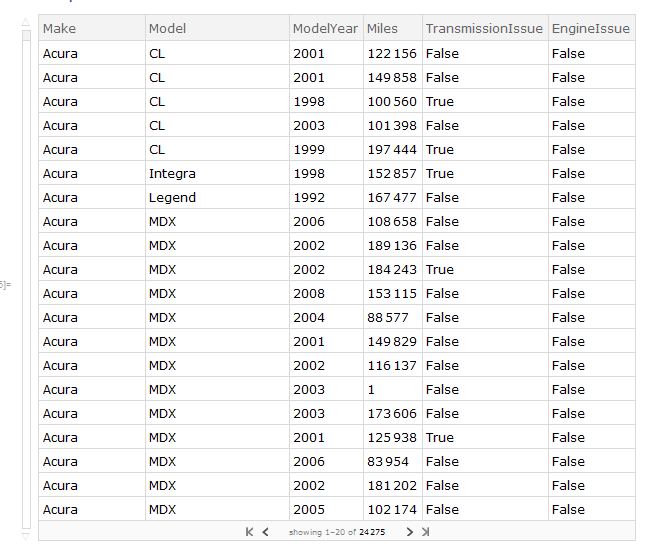Screen dimensions: 659x554
Task: Click the miles value 152 857
Action: tap(392, 174)
